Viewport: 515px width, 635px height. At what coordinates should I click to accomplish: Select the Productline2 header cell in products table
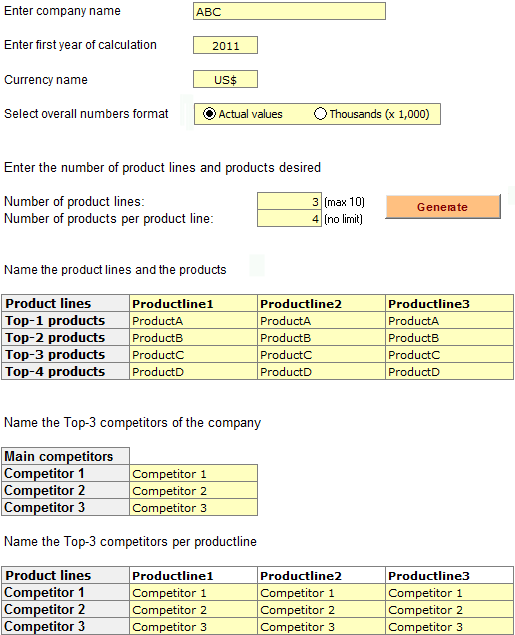pyautogui.click(x=321, y=303)
